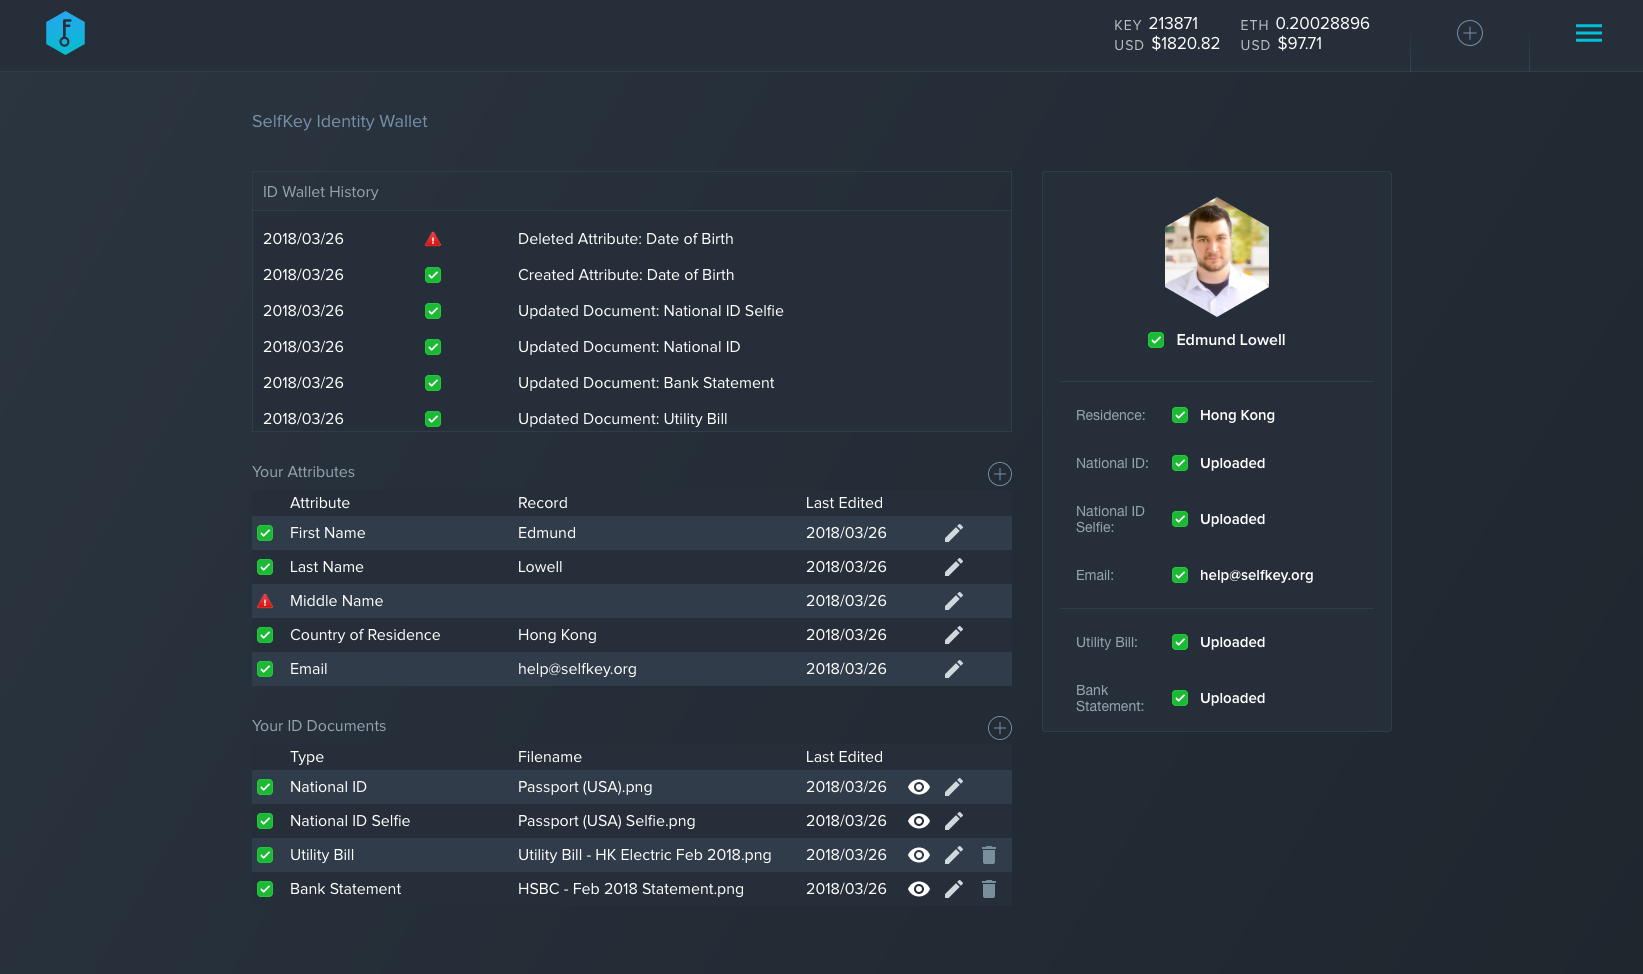Edit the National ID document
1643x974 pixels.
click(x=954, y=787)
